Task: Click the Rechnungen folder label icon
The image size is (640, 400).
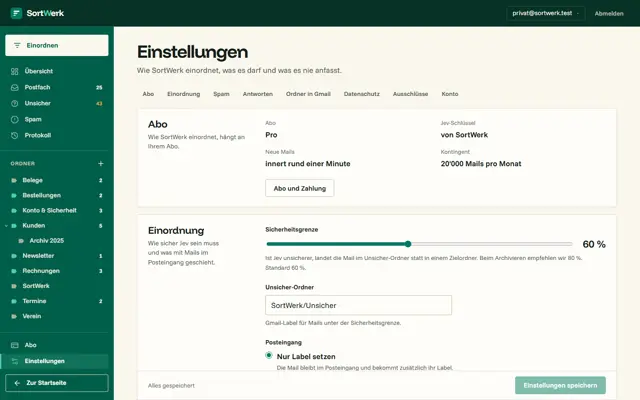Action: pyautogui.click(x=14, y=271)
